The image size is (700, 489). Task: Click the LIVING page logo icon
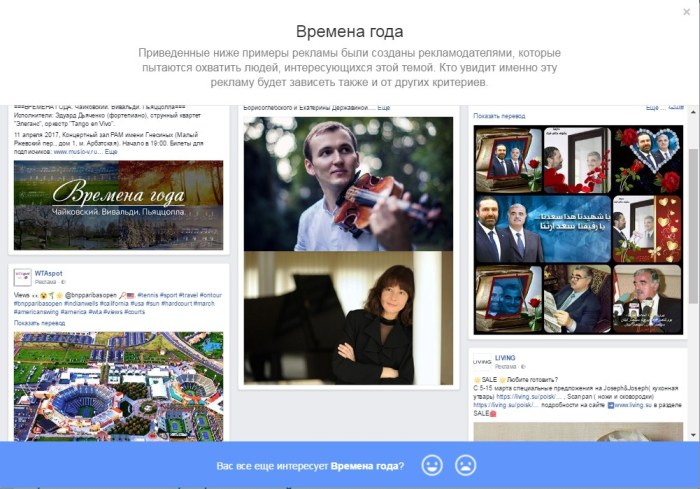[482, 361]
